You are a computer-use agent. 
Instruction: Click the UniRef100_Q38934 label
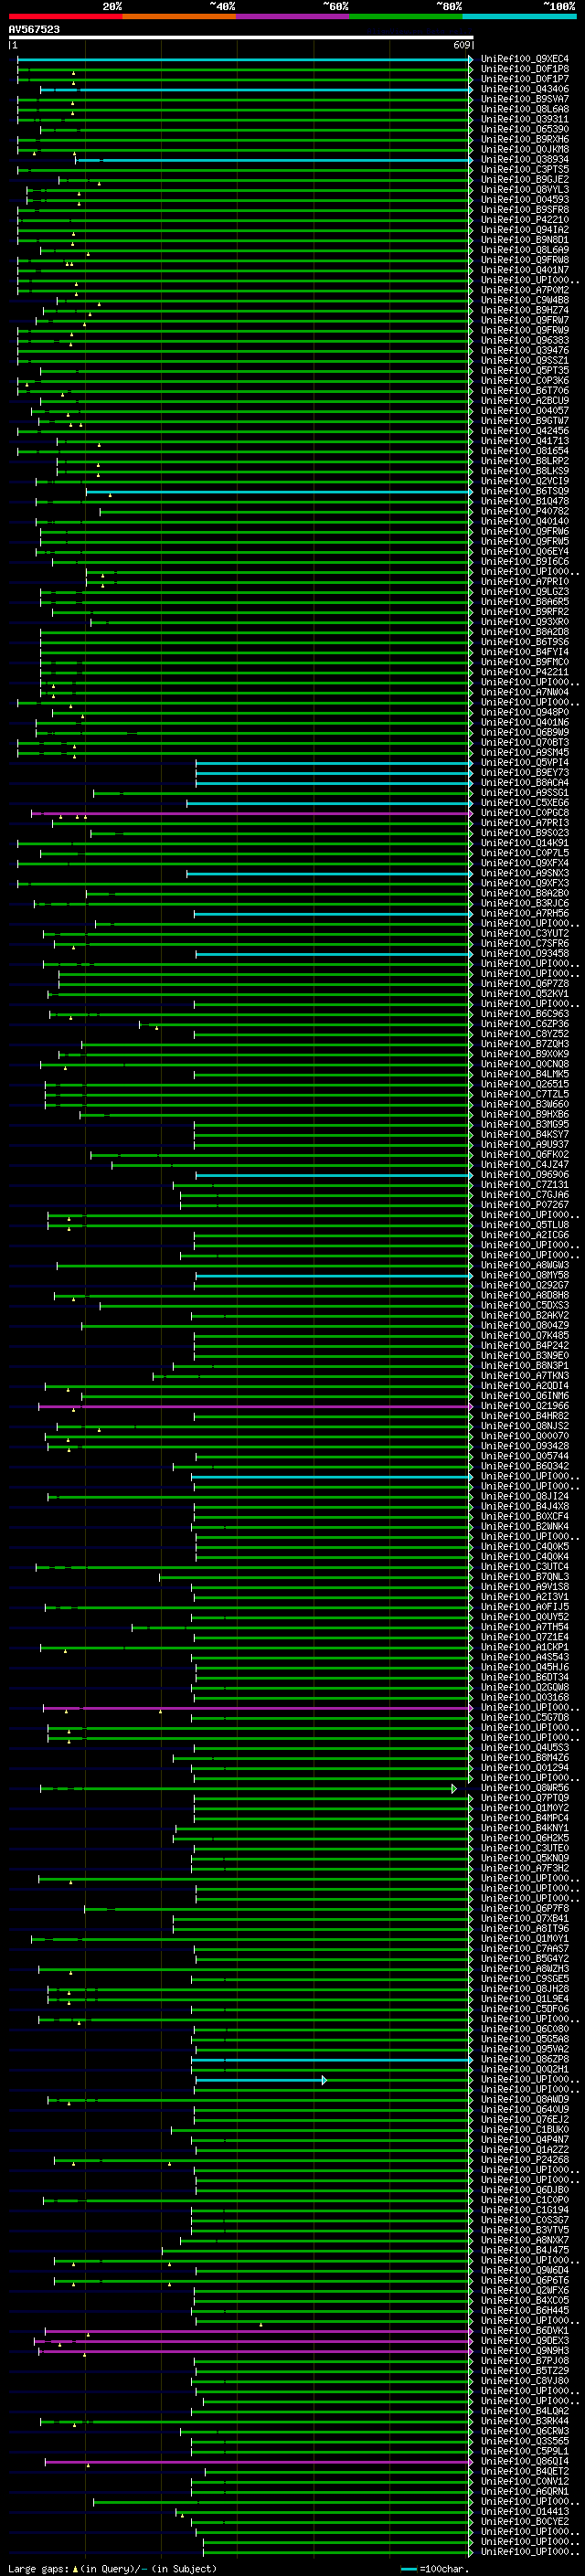click(525, 160)
